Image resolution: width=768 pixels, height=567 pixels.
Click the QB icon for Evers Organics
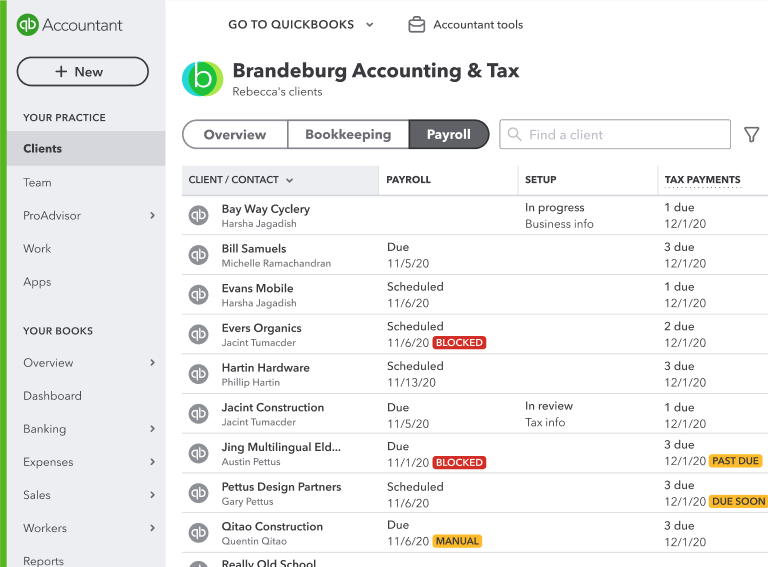198,334
